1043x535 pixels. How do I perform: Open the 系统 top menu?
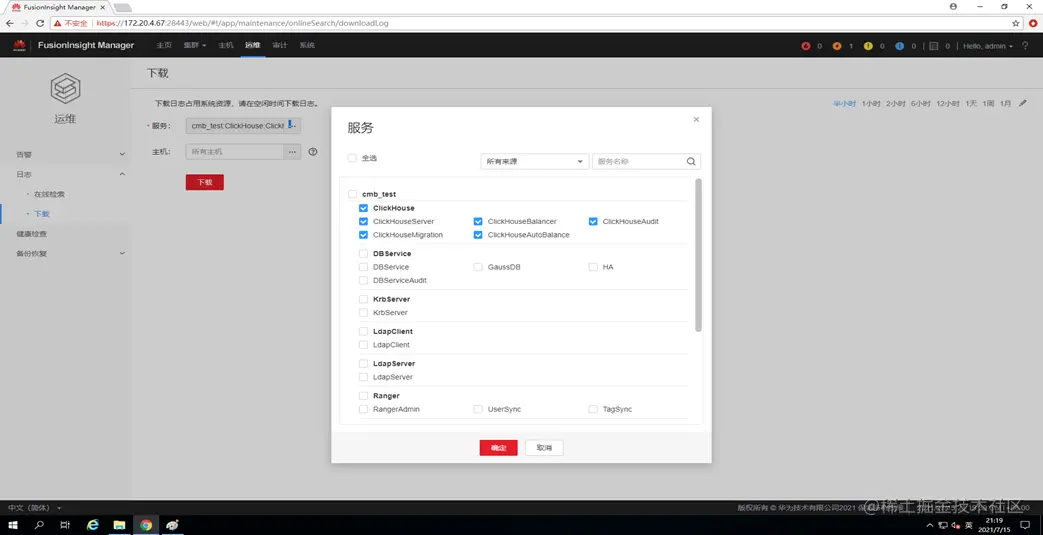[x=307, y=45]
